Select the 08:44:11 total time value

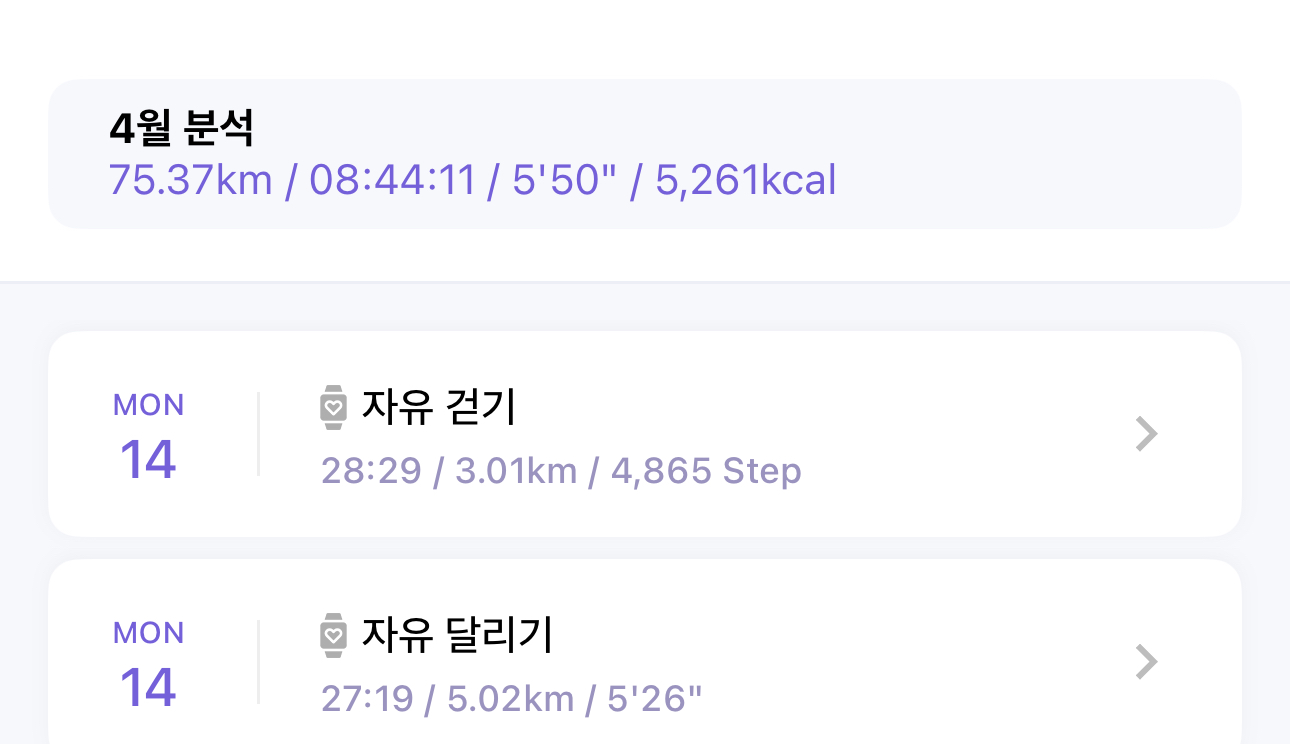point(392,181)
